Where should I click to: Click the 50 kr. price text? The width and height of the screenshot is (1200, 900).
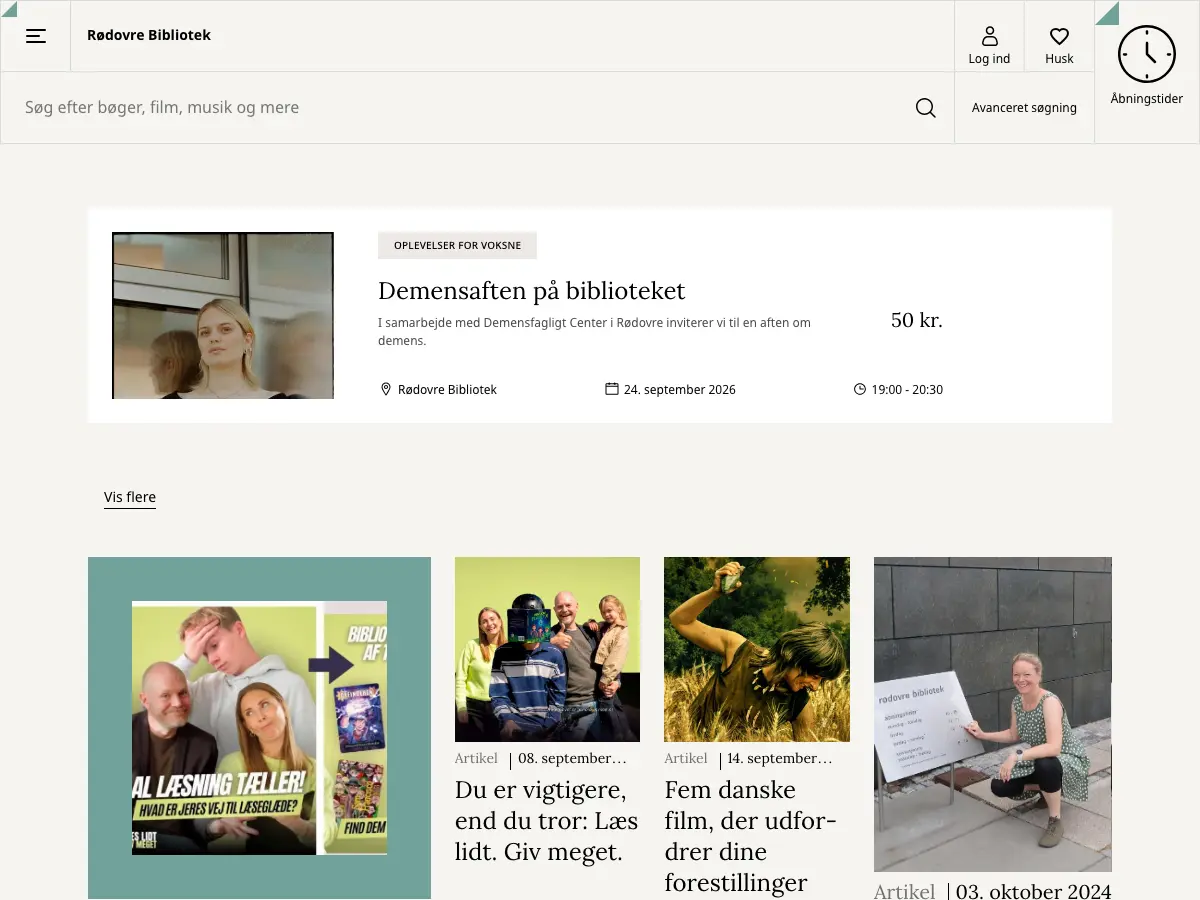click(917, 320)
